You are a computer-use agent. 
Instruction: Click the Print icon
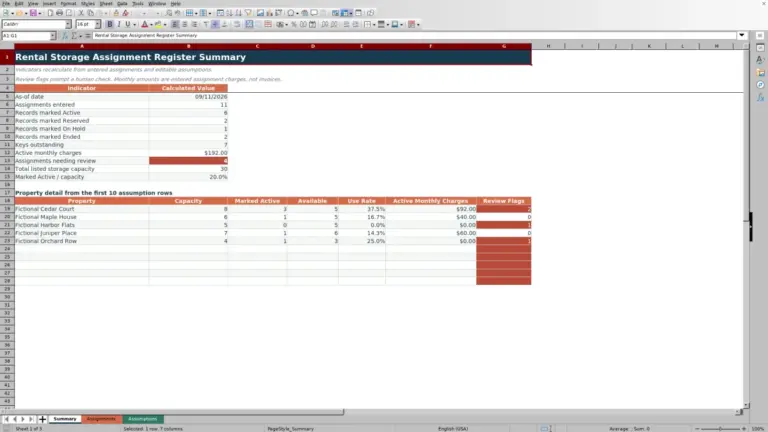[59, 13]
